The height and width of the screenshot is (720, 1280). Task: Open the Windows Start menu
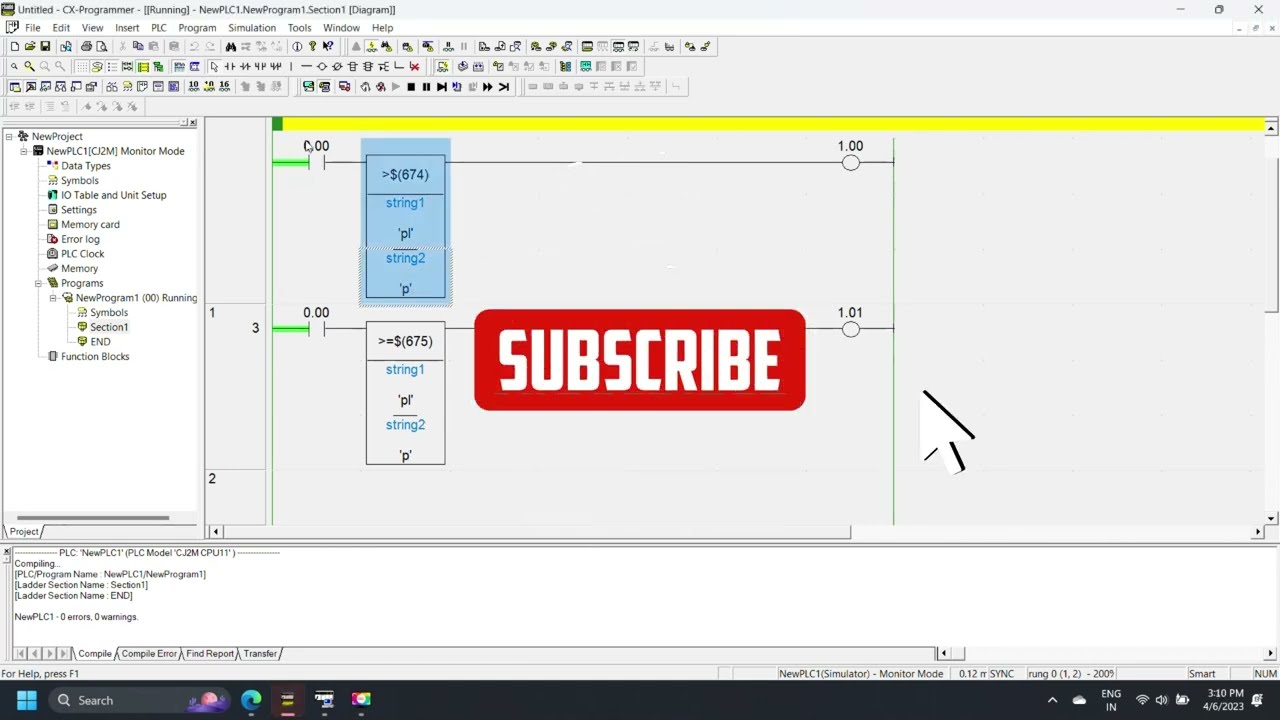pos(26,700)
